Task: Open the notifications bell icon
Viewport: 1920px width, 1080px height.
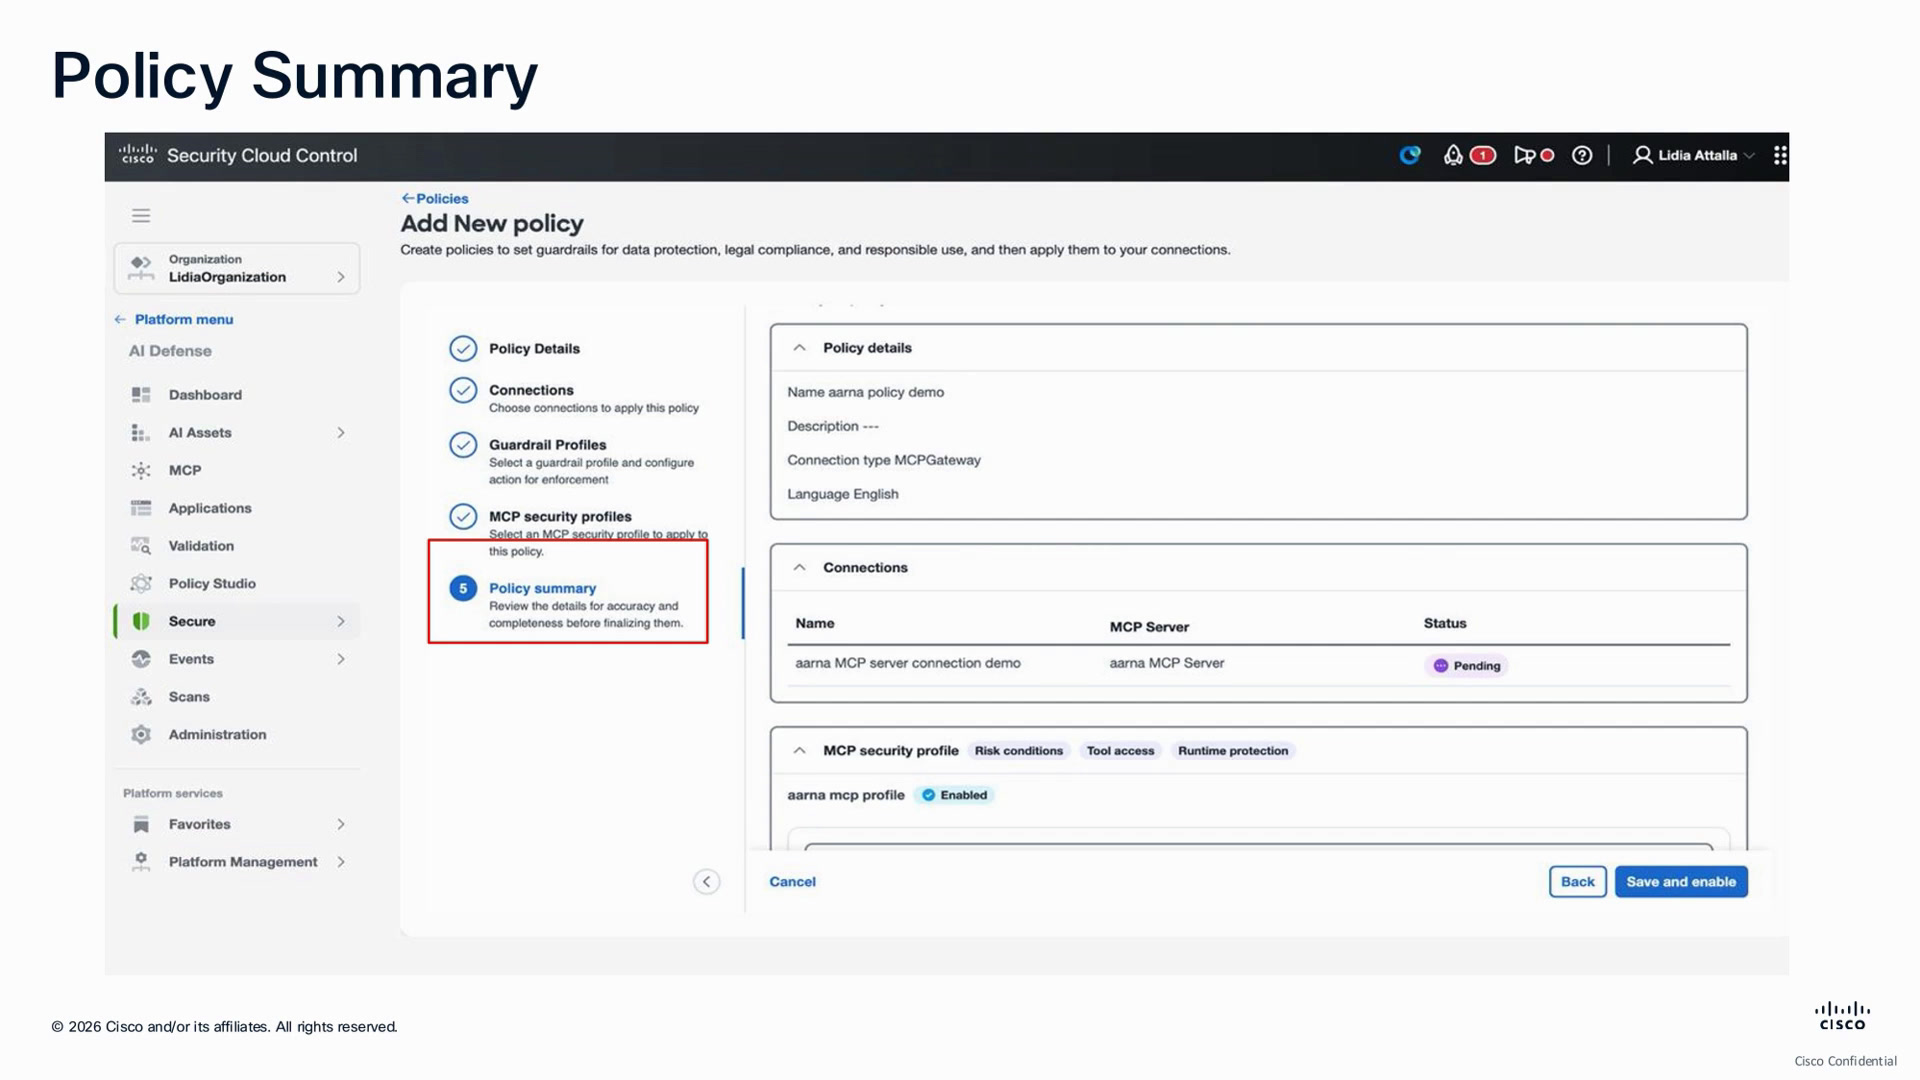Action: (x=1453, y=155)
